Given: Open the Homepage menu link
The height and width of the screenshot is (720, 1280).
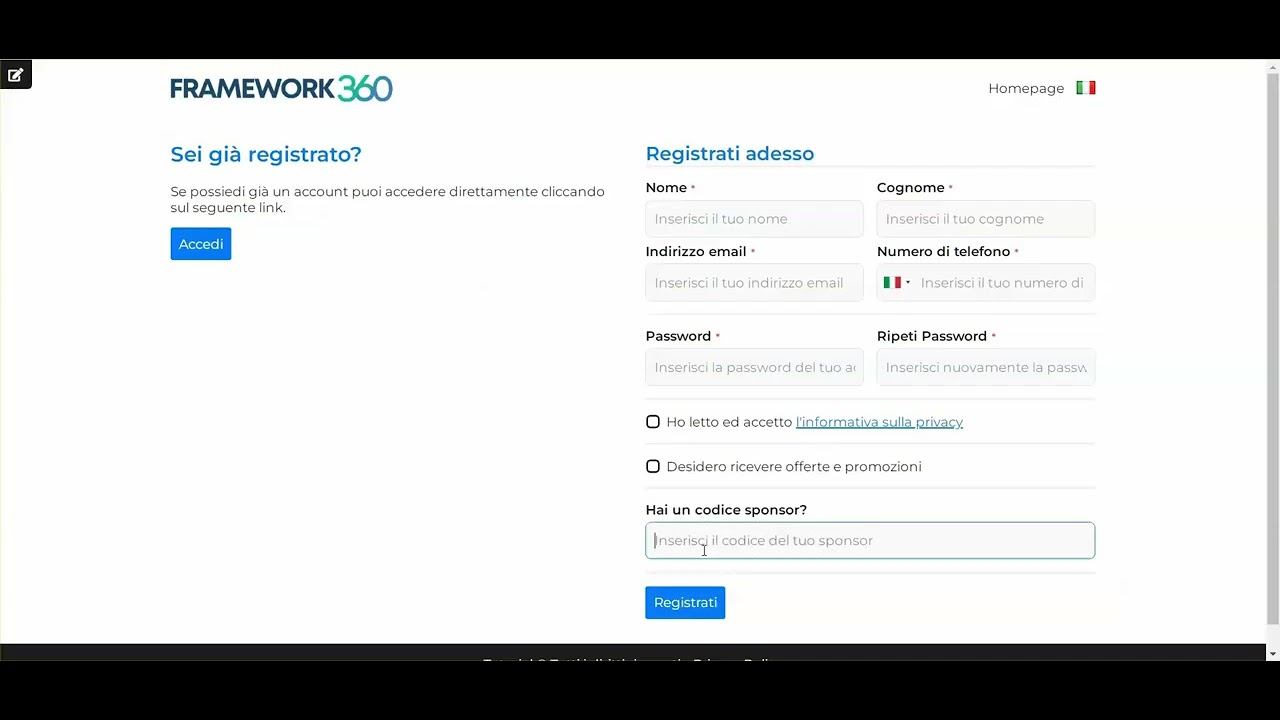Looking at the screenshot, I should [1025, 88].
